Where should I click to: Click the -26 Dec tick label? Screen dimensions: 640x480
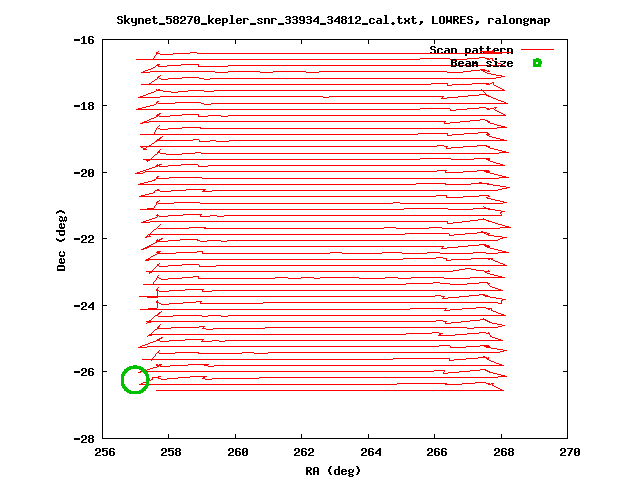tap(84, 372)
